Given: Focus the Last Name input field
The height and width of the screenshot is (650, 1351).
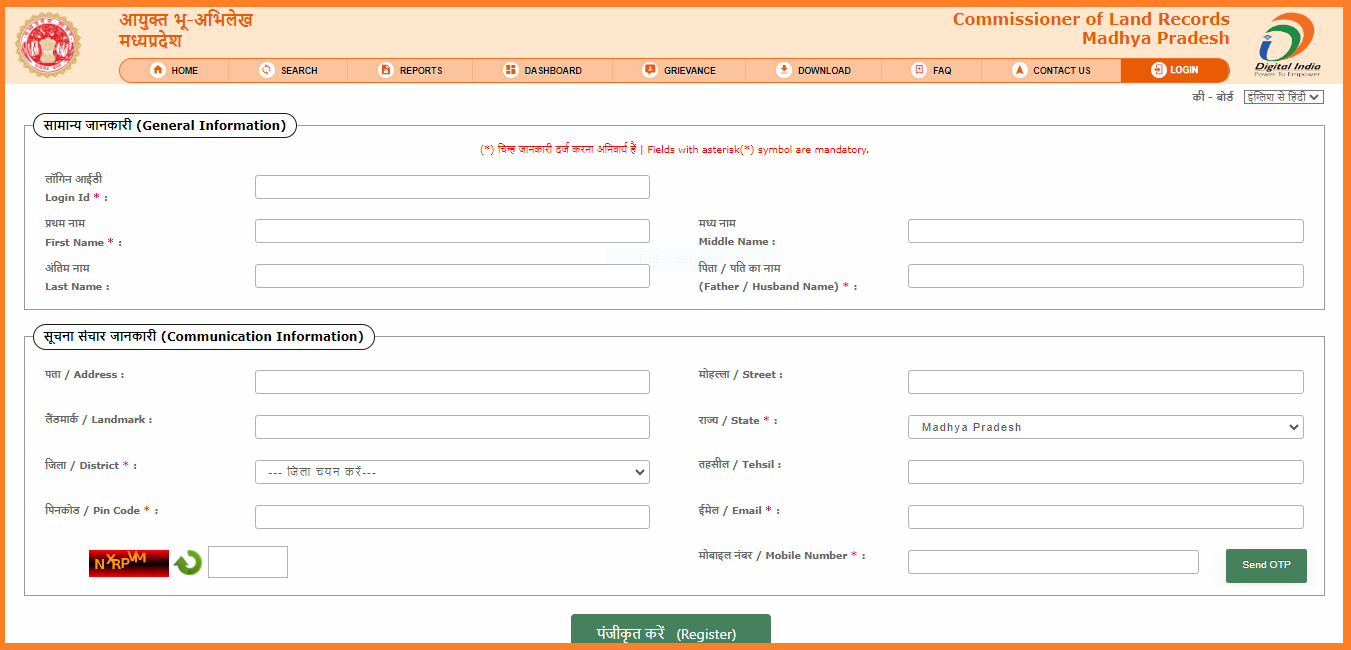Looking at the screenshot, I should (452, 276).
